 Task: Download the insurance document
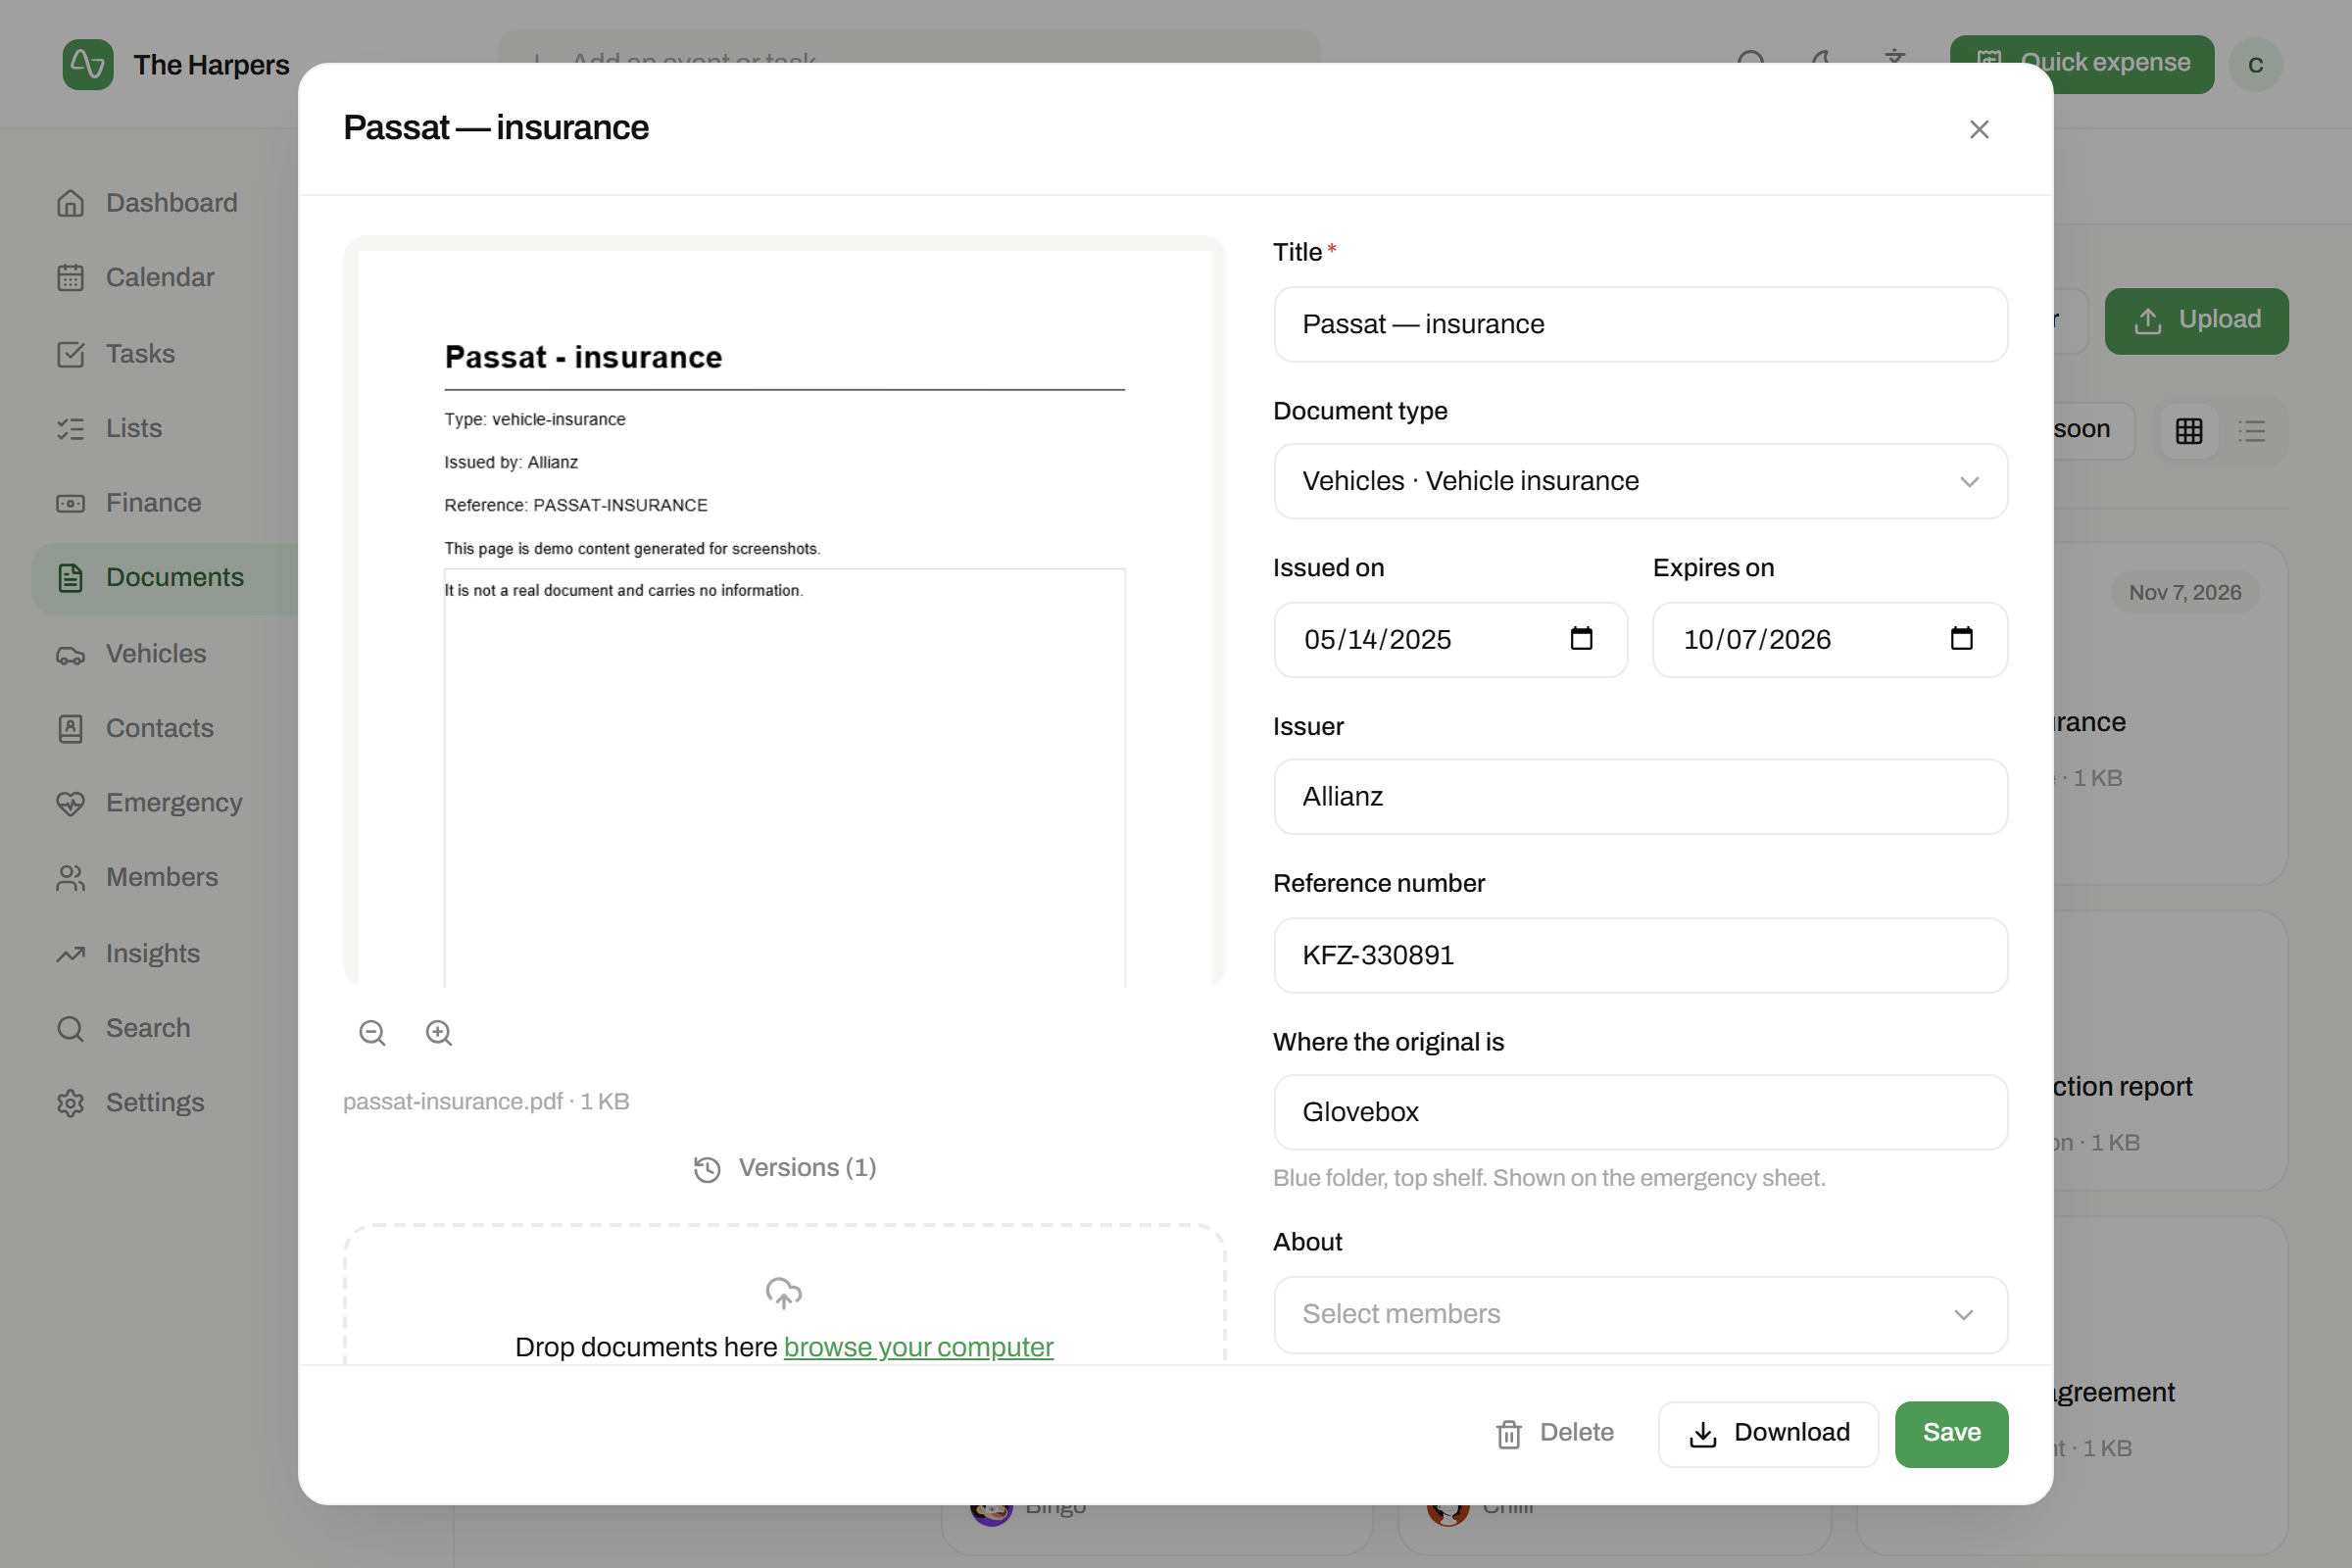[1768, 1433]
